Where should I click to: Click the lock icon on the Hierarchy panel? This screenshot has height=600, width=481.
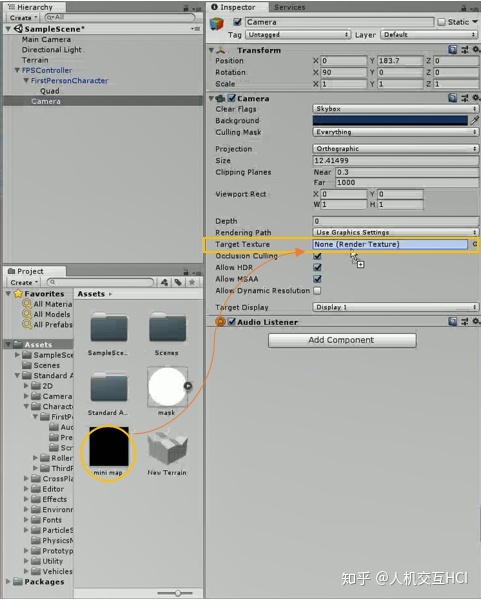(x=186, y=8)
